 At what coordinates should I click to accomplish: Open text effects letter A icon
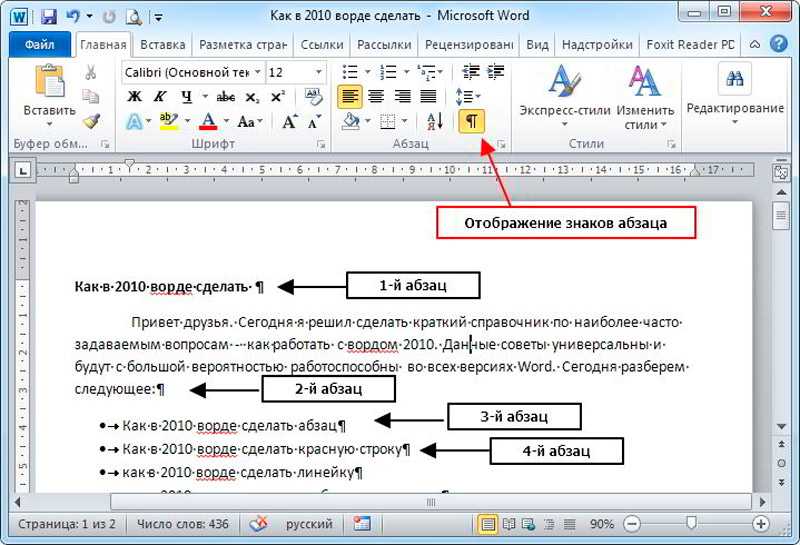click(x=134, y=121)
